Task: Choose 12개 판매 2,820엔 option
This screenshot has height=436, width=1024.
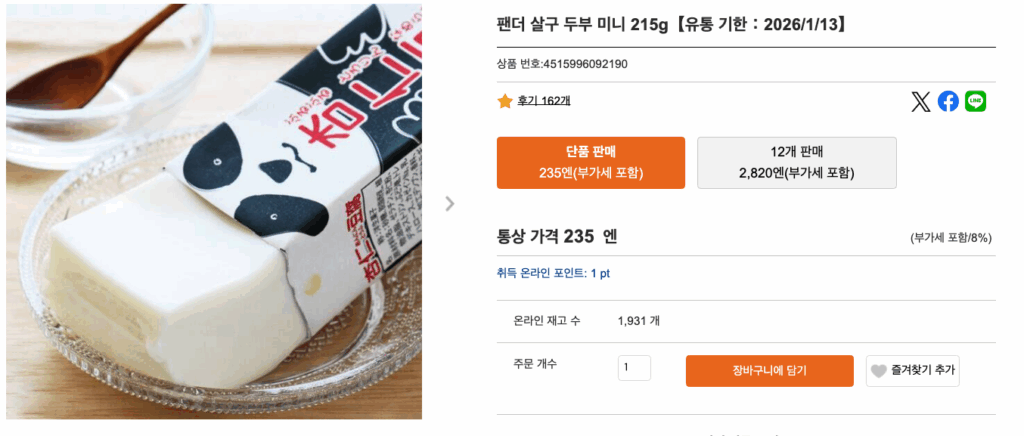Action: (796, 163)
